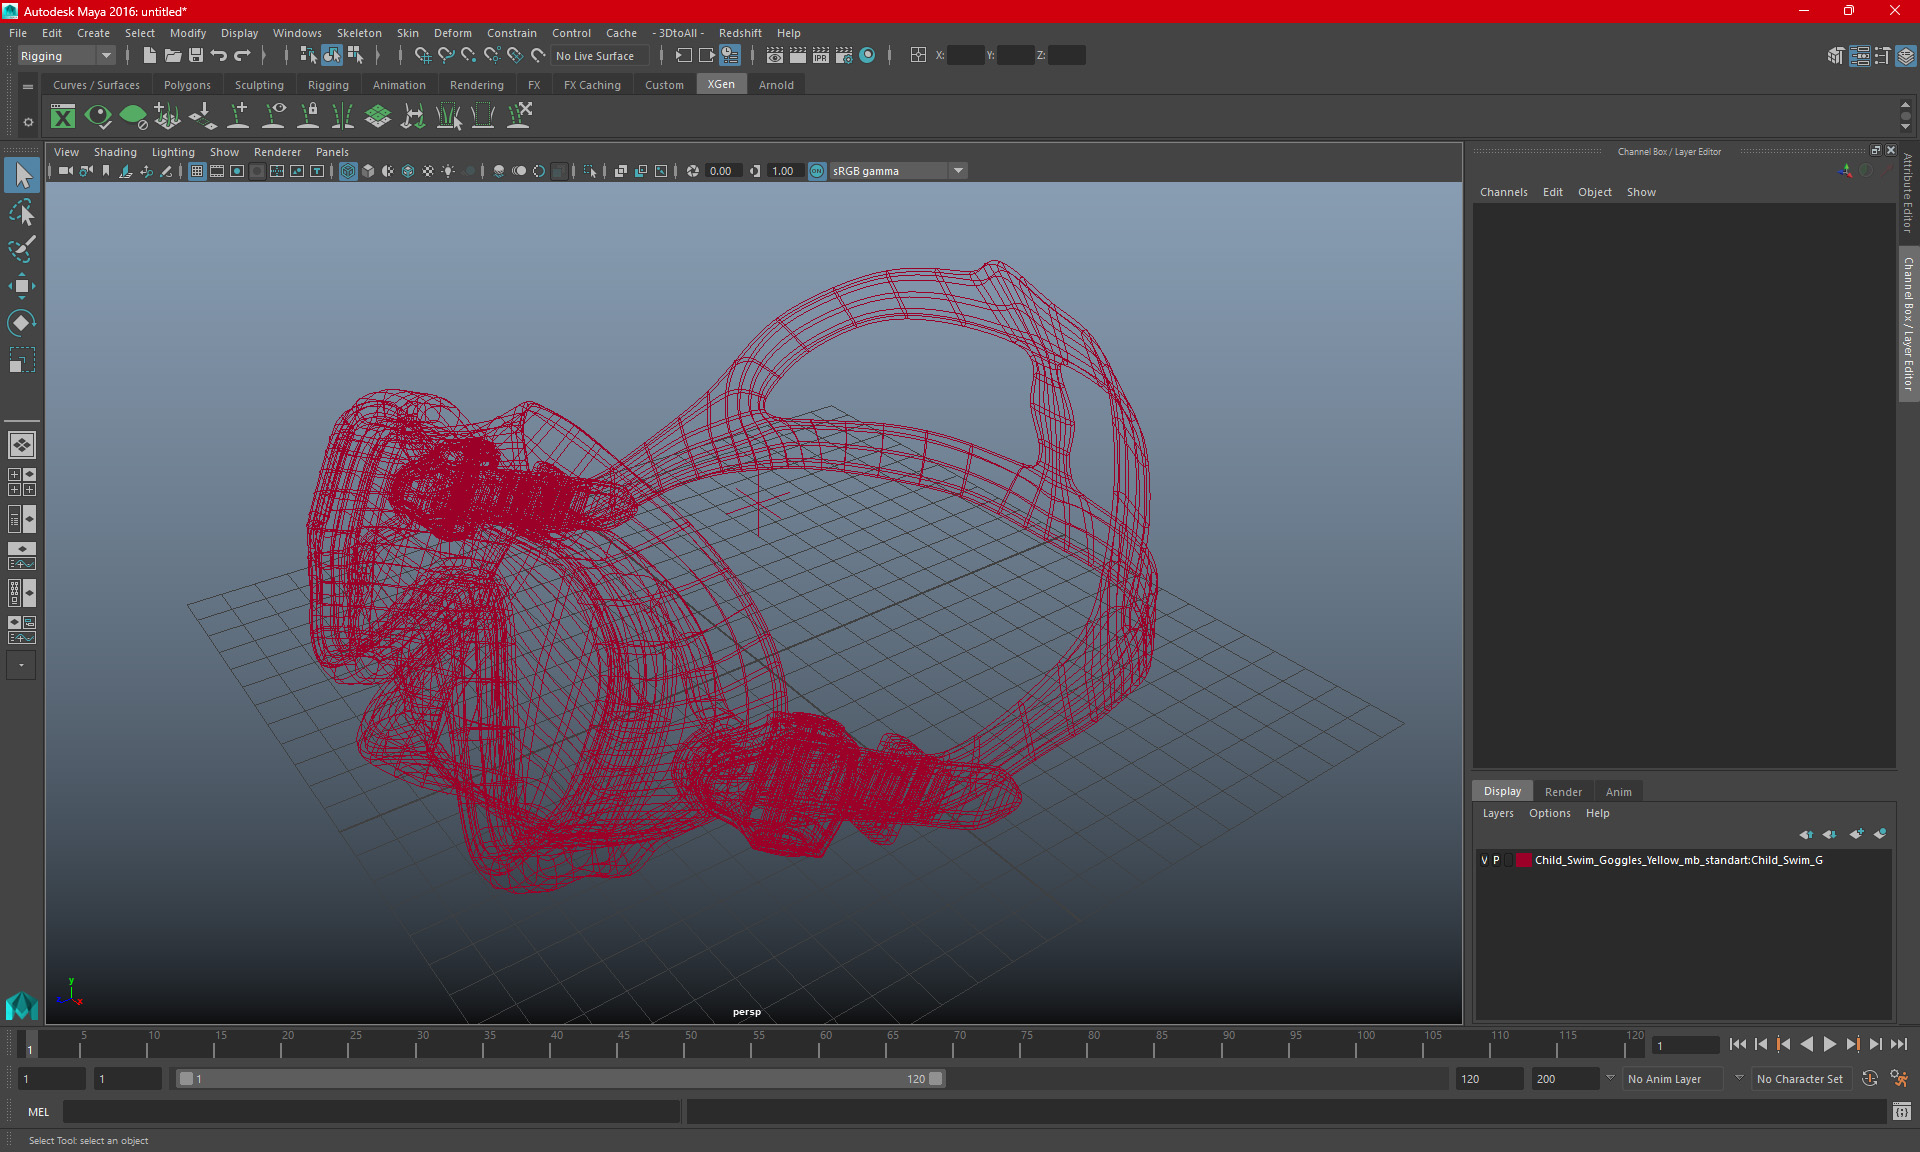Viewport: 1920px width, 1152px height.
Task: Click the auto keyframe toggle icon
Action: [1870, 1078]
